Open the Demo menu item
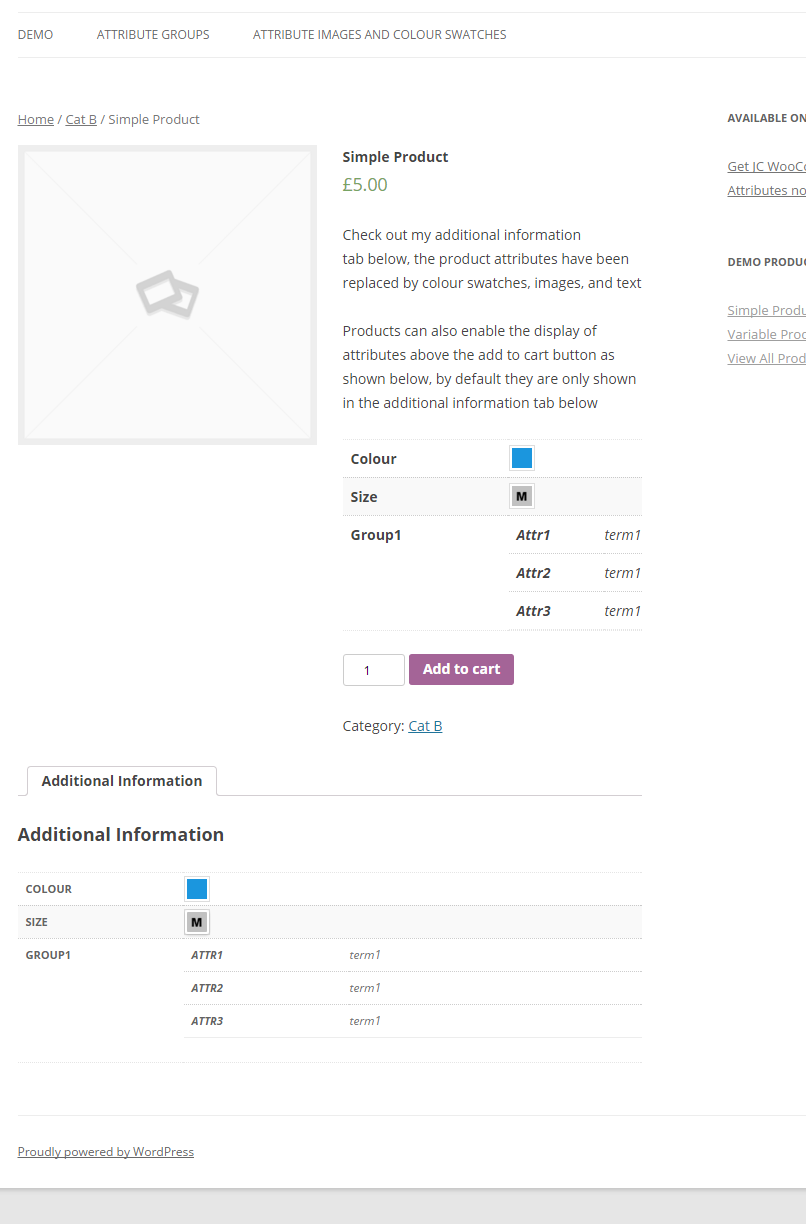Viewport: 806px width, 1224px height. [35, 35]
